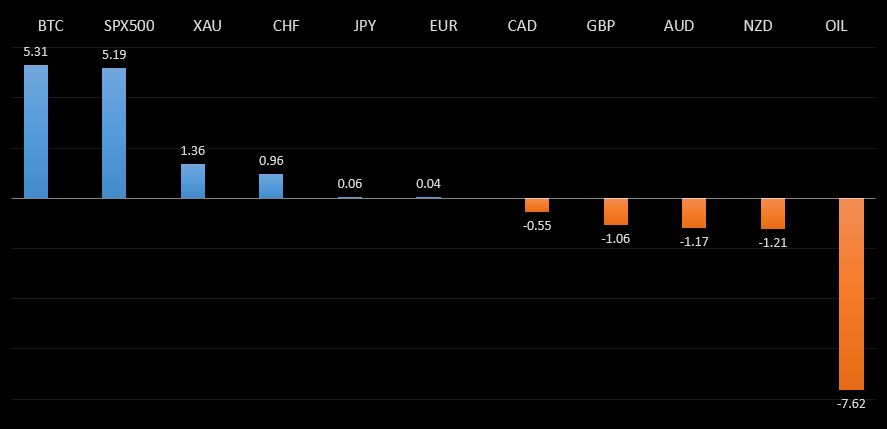
Task: Click the large orange OIL bar
Action: tap(851, 293)
